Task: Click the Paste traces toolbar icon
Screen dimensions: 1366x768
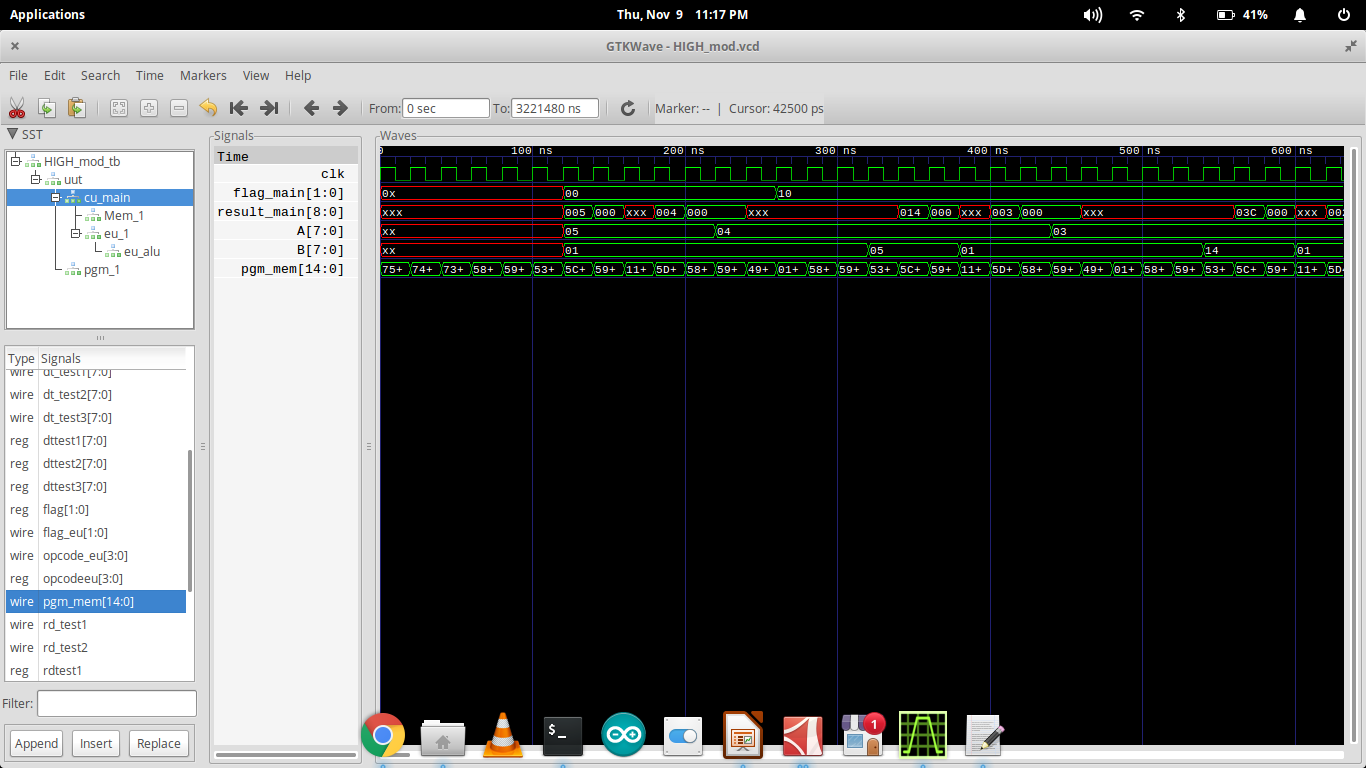Action: click(x=77, y=108)
